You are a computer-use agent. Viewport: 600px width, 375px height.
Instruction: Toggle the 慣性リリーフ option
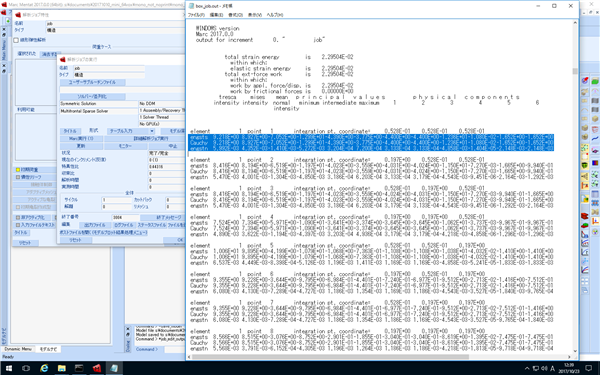(18, 177)
